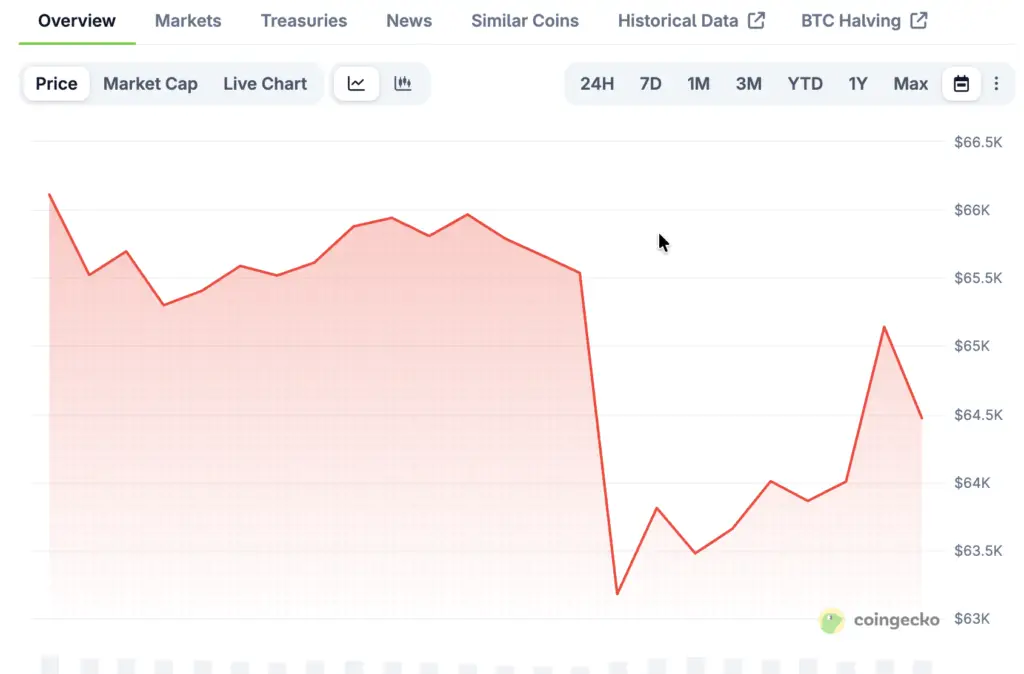Select the Price chart toggle
Screen dimensions: 1024x674
[x=56, y=84]
